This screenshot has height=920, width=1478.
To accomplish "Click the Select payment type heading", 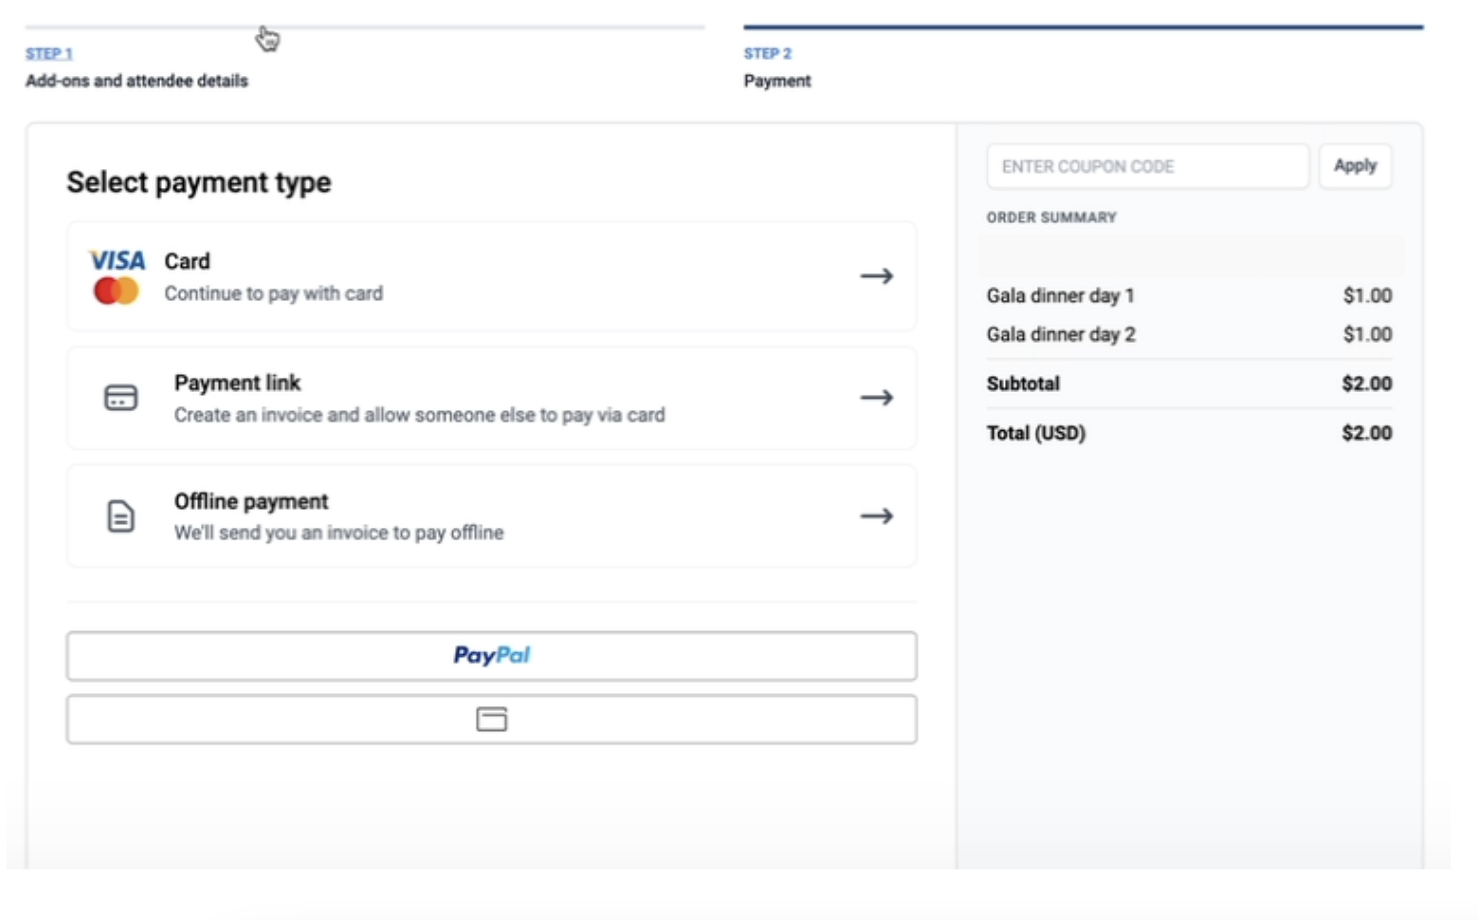I will coord(199,182).
